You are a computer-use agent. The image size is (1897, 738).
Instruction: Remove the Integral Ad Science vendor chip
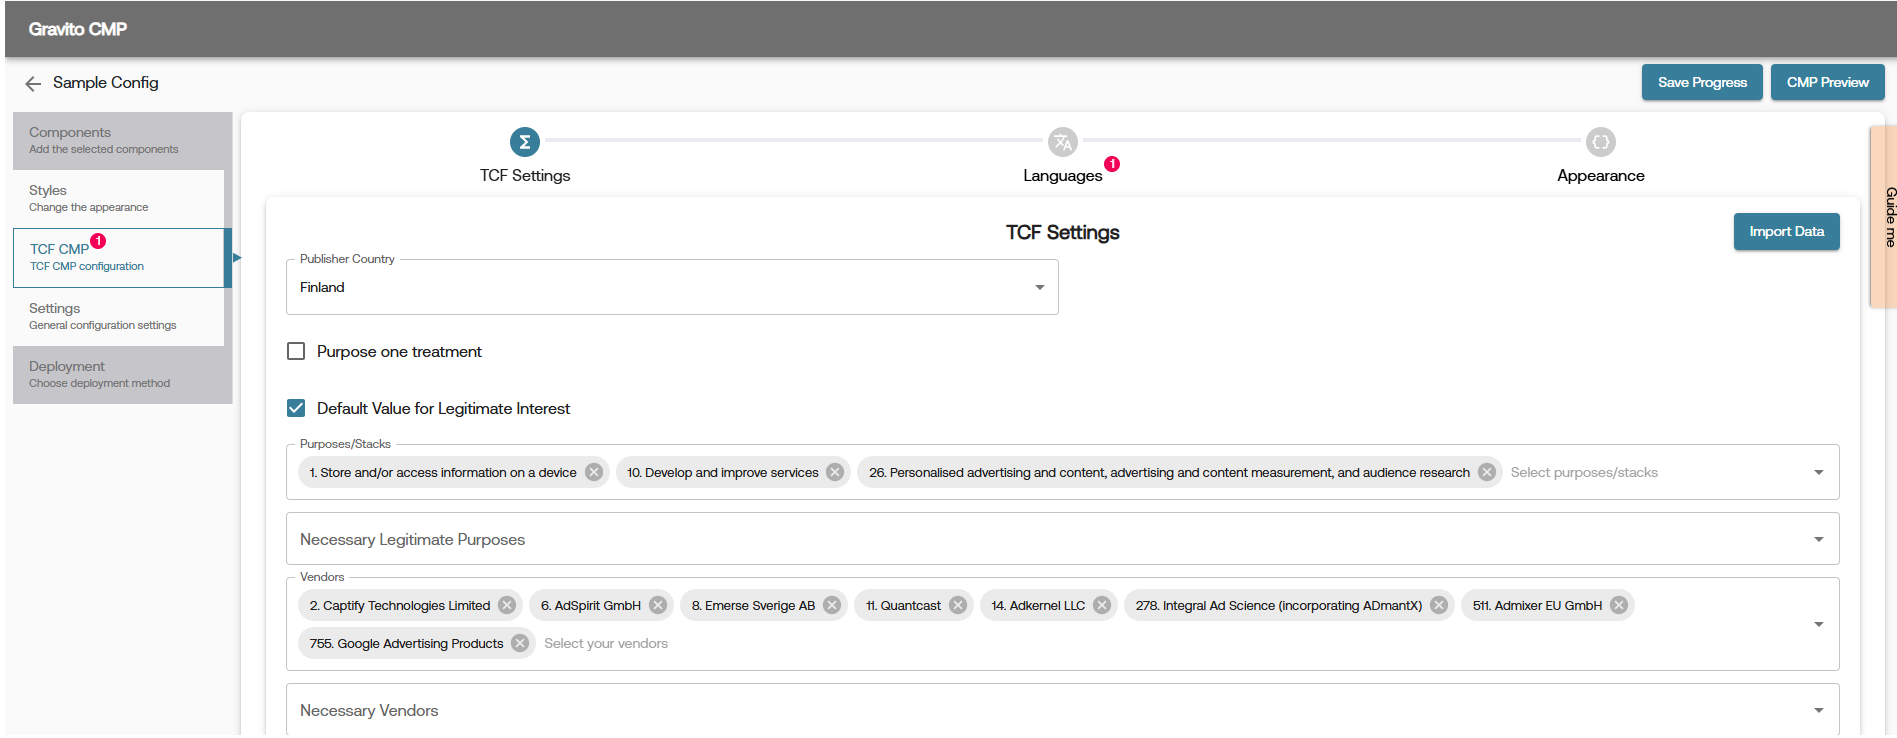click(1439, 605)
